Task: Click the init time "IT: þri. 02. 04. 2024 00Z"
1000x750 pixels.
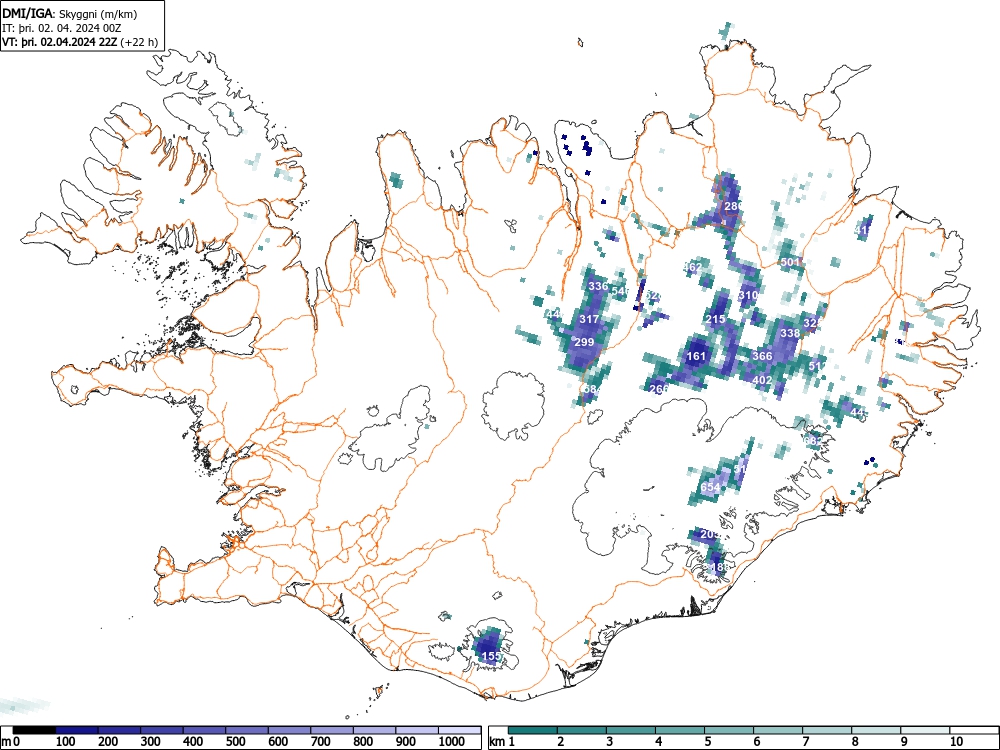Action: pos(62,28)
